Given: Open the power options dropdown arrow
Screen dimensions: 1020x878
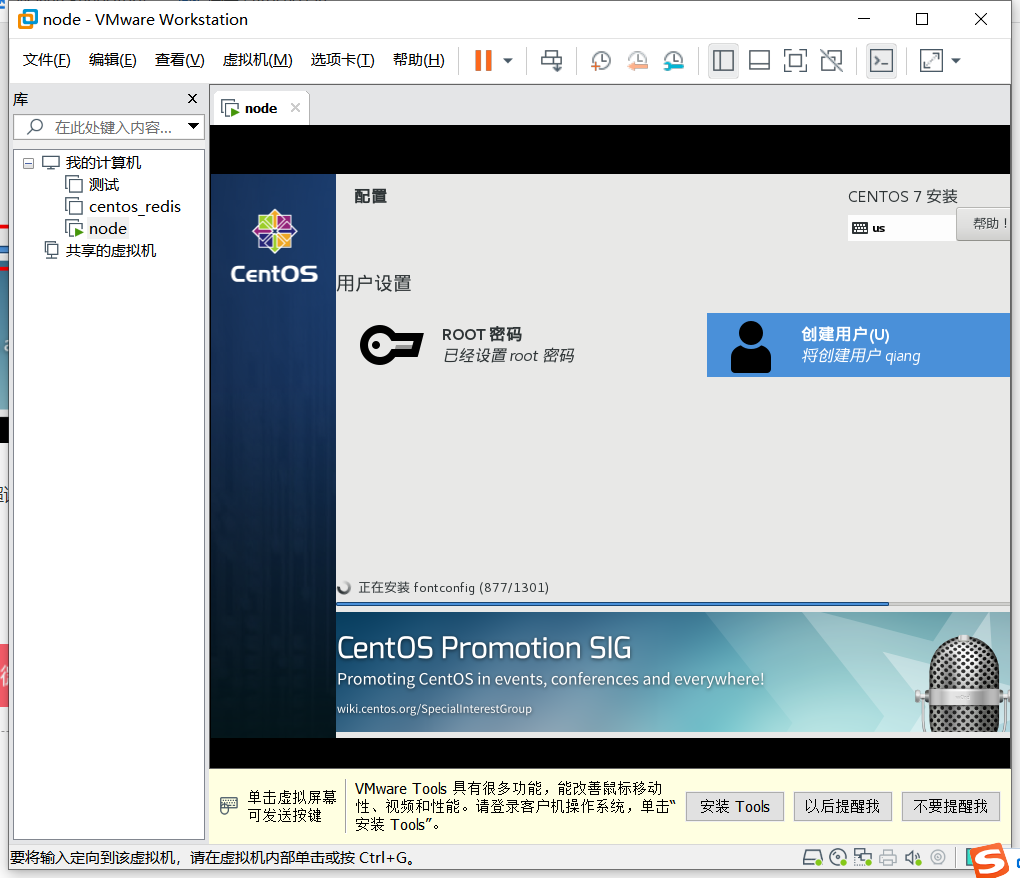Looking at the screenshot, I should click(508, 61).
